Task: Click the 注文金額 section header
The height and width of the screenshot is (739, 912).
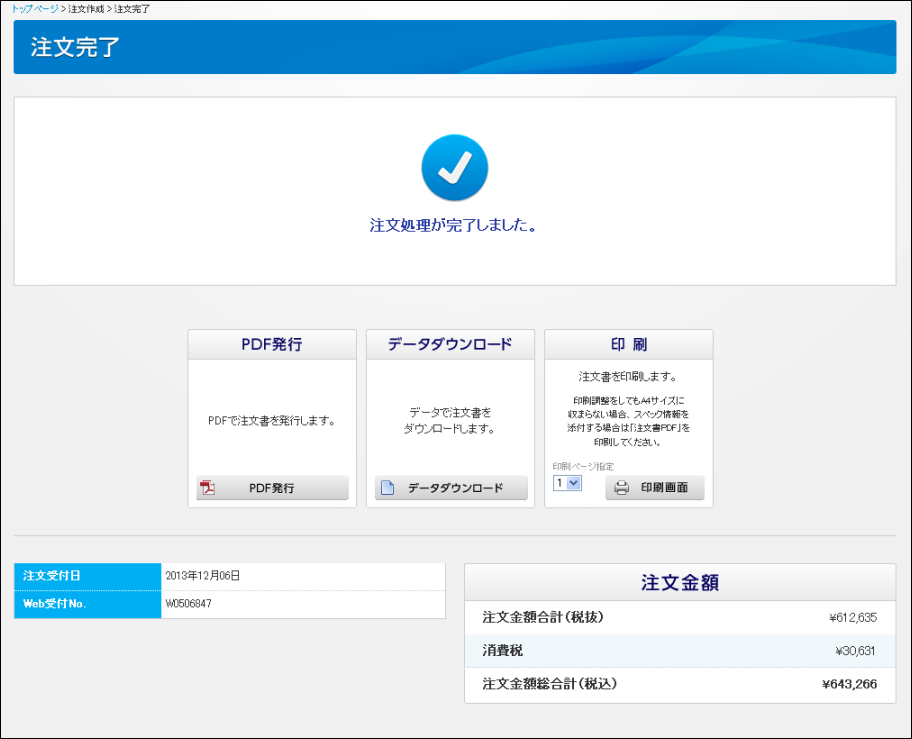Action: (x=680, y=582)
